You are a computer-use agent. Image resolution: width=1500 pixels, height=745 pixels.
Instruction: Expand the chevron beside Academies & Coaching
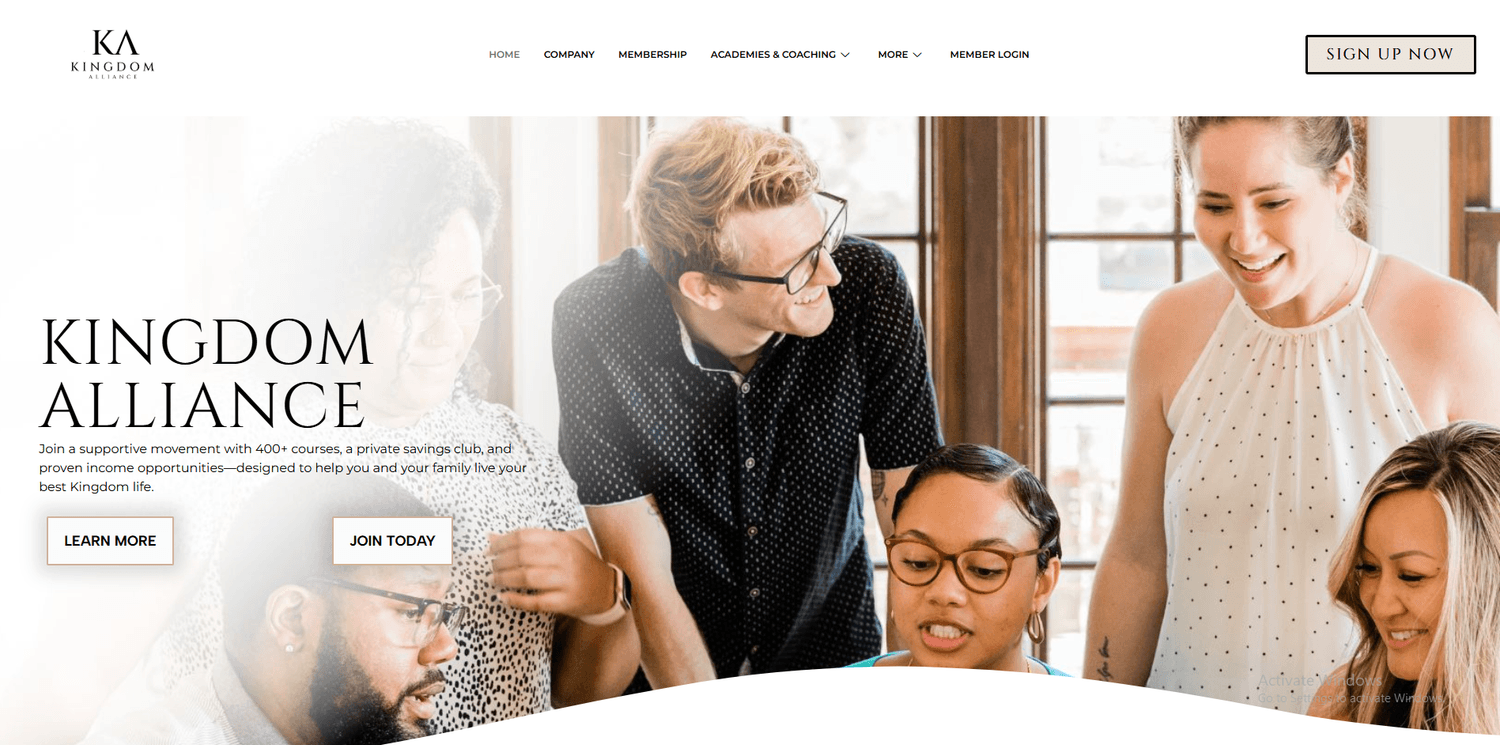click(845, 55)
